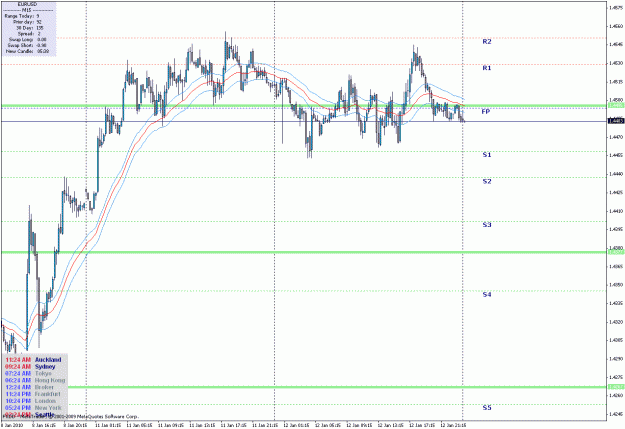Click the 1.4440 price axis label
The height and width of the screenshot is (429, 625).
[x=616, y=174]
